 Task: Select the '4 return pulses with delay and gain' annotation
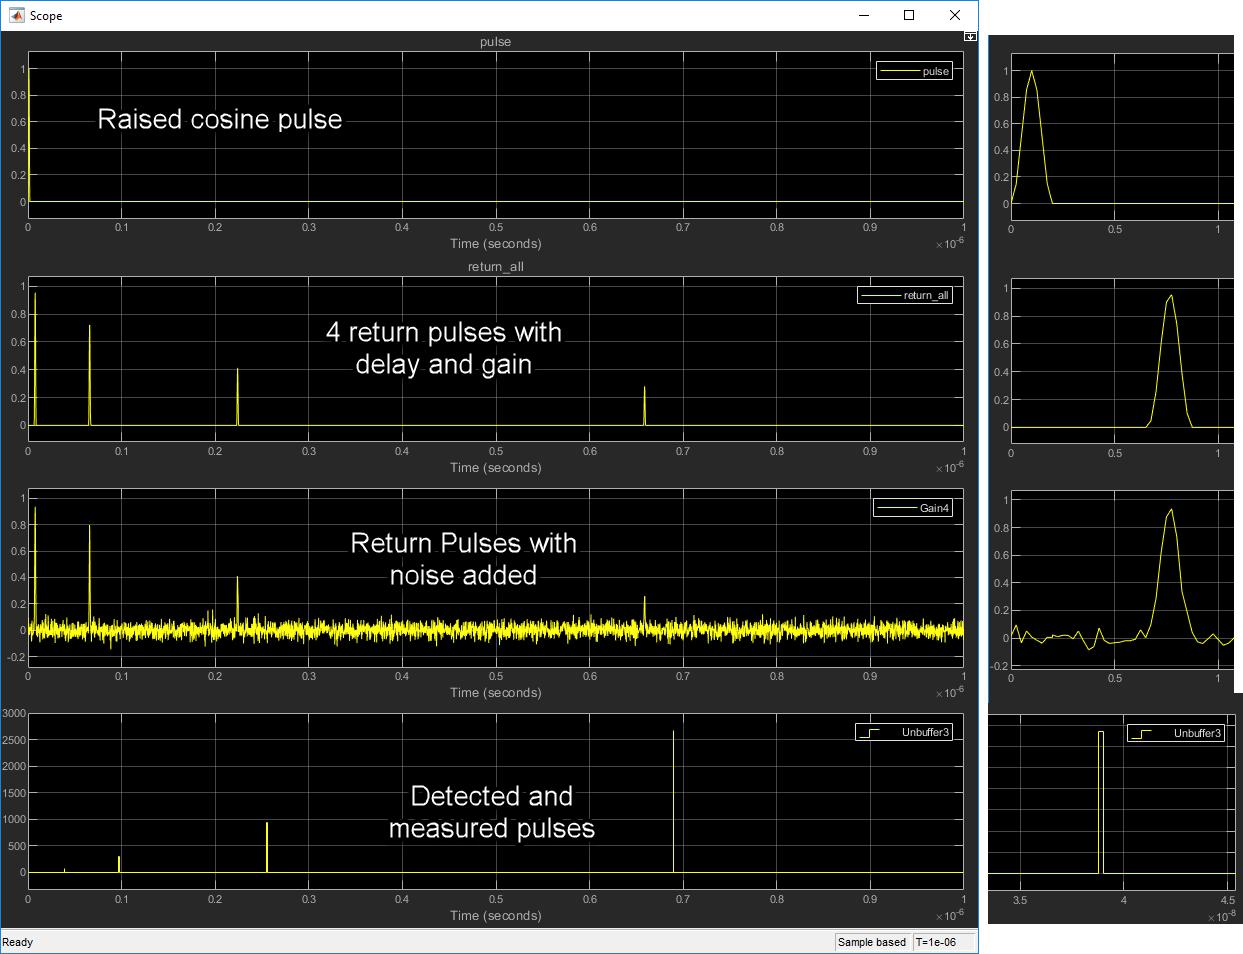coord(443,348)
